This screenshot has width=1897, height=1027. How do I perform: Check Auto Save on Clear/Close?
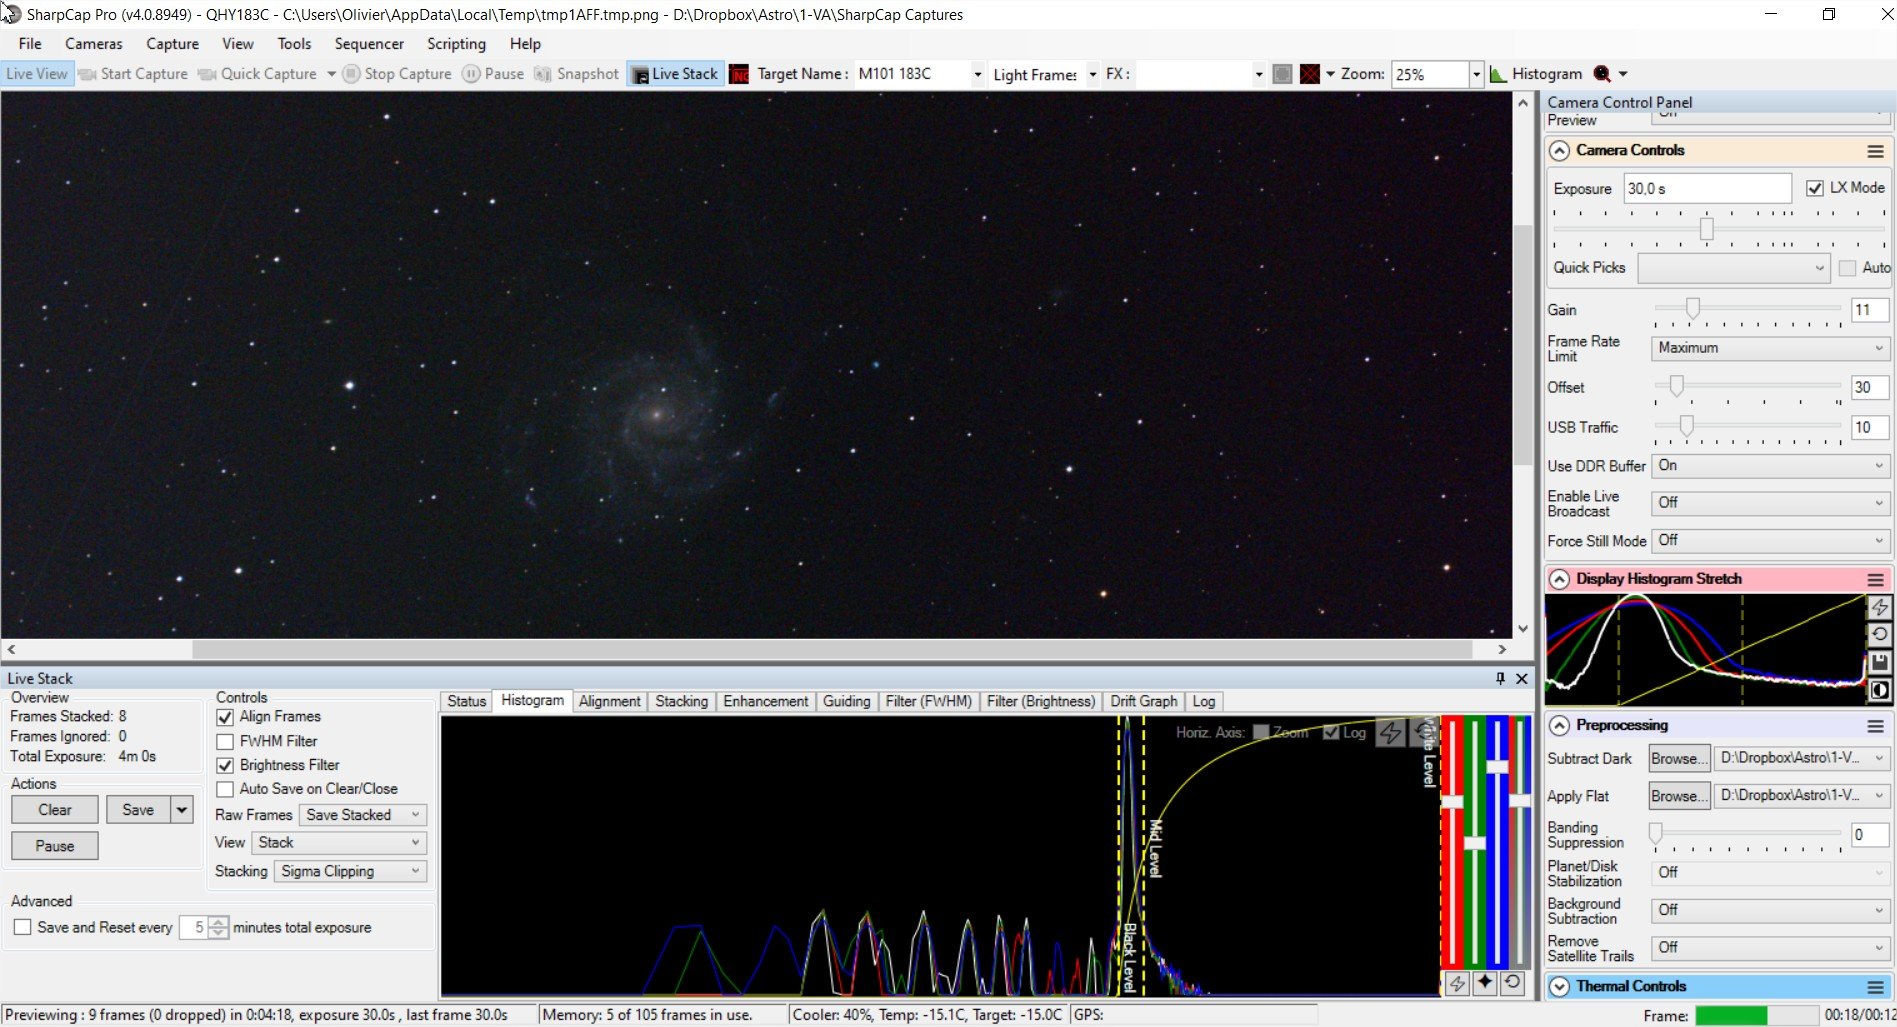click(x=225, y=789)
